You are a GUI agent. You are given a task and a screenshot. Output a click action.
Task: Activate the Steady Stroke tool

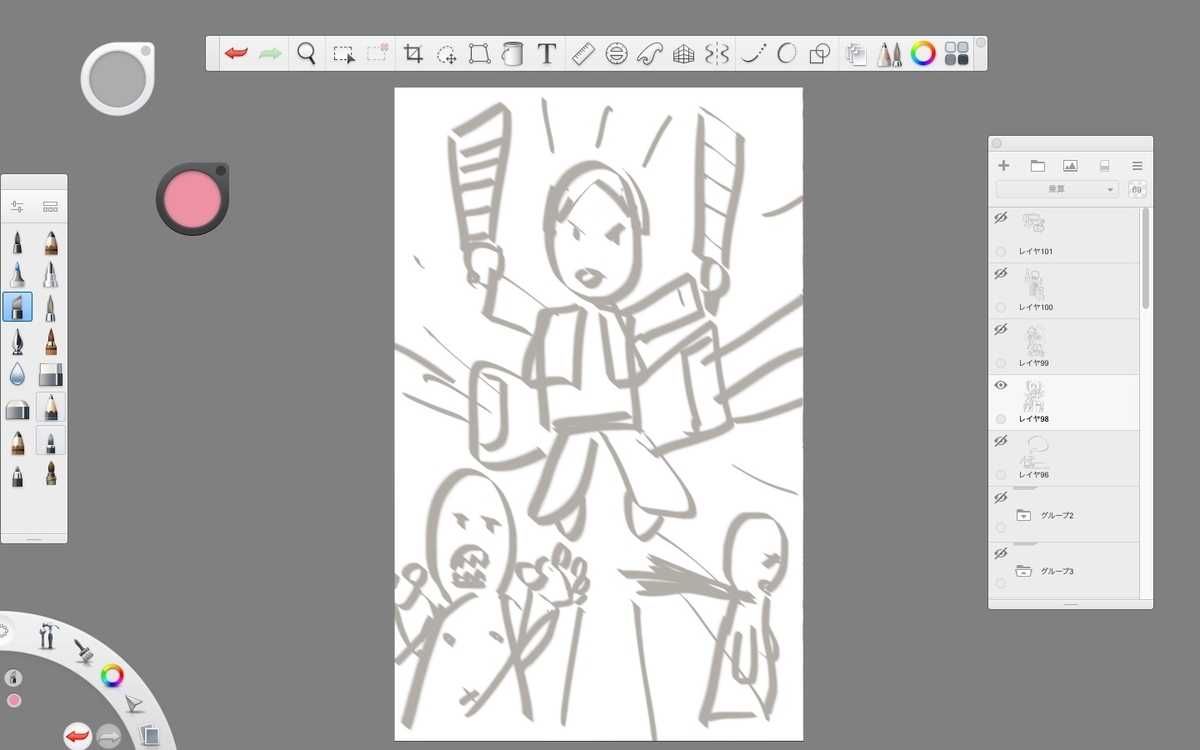(753, 54)
